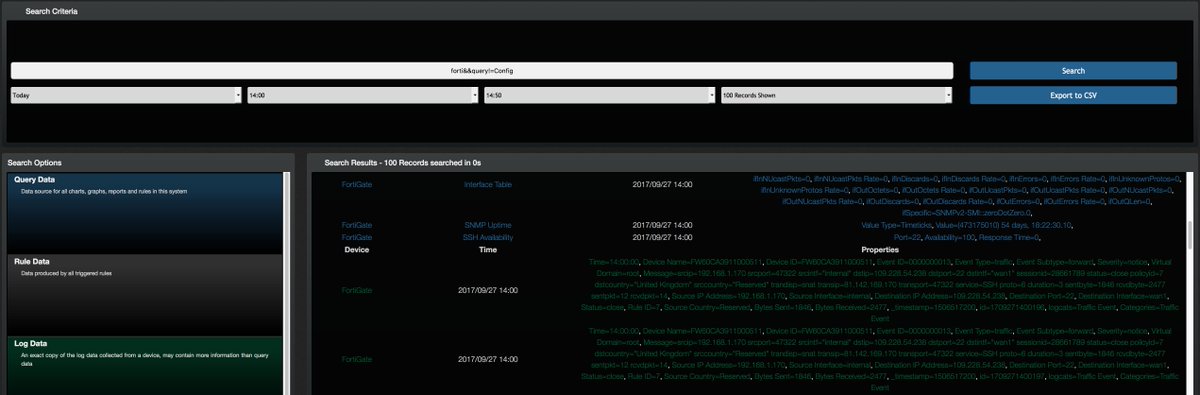Click the 'ifSpecific=SNMPv2-SMI::zeroDotZero.0' text

point(966,212)
